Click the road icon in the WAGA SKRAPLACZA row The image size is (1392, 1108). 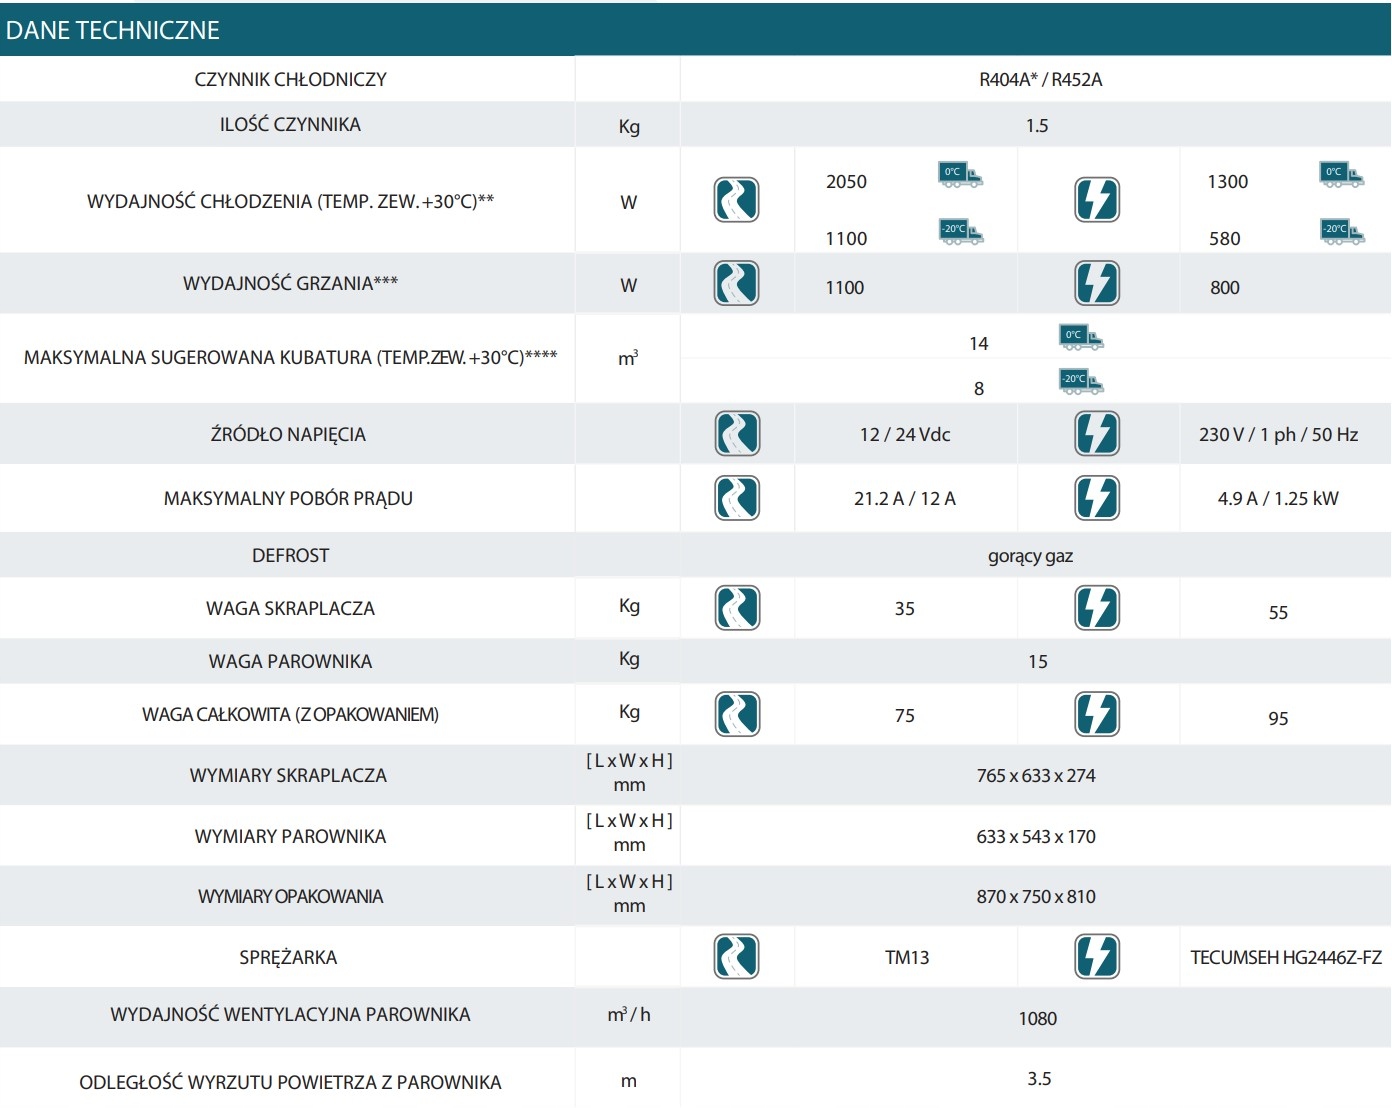[737, 608]
